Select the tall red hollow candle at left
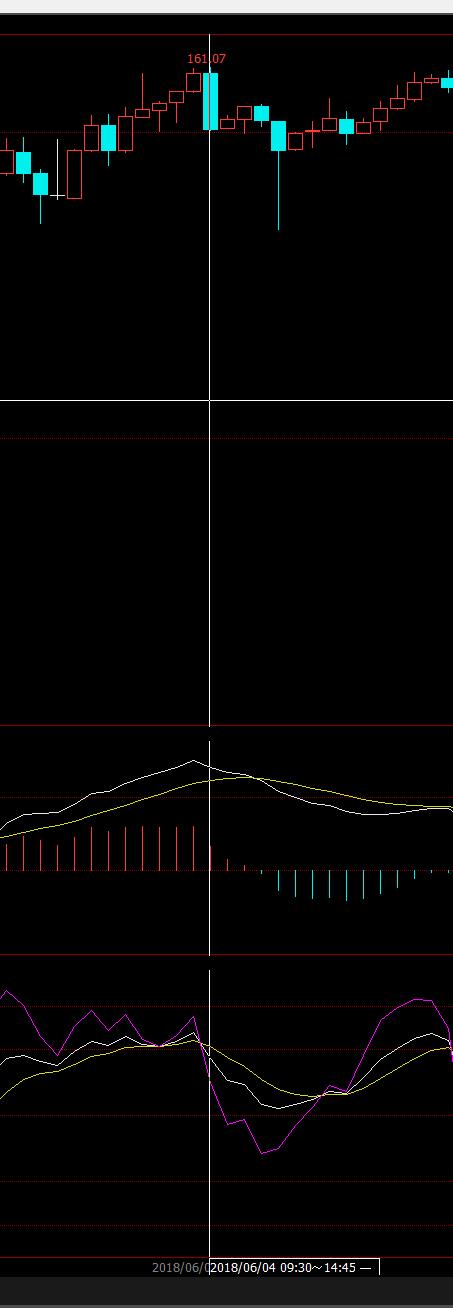453x1308 pixels. 74,175
